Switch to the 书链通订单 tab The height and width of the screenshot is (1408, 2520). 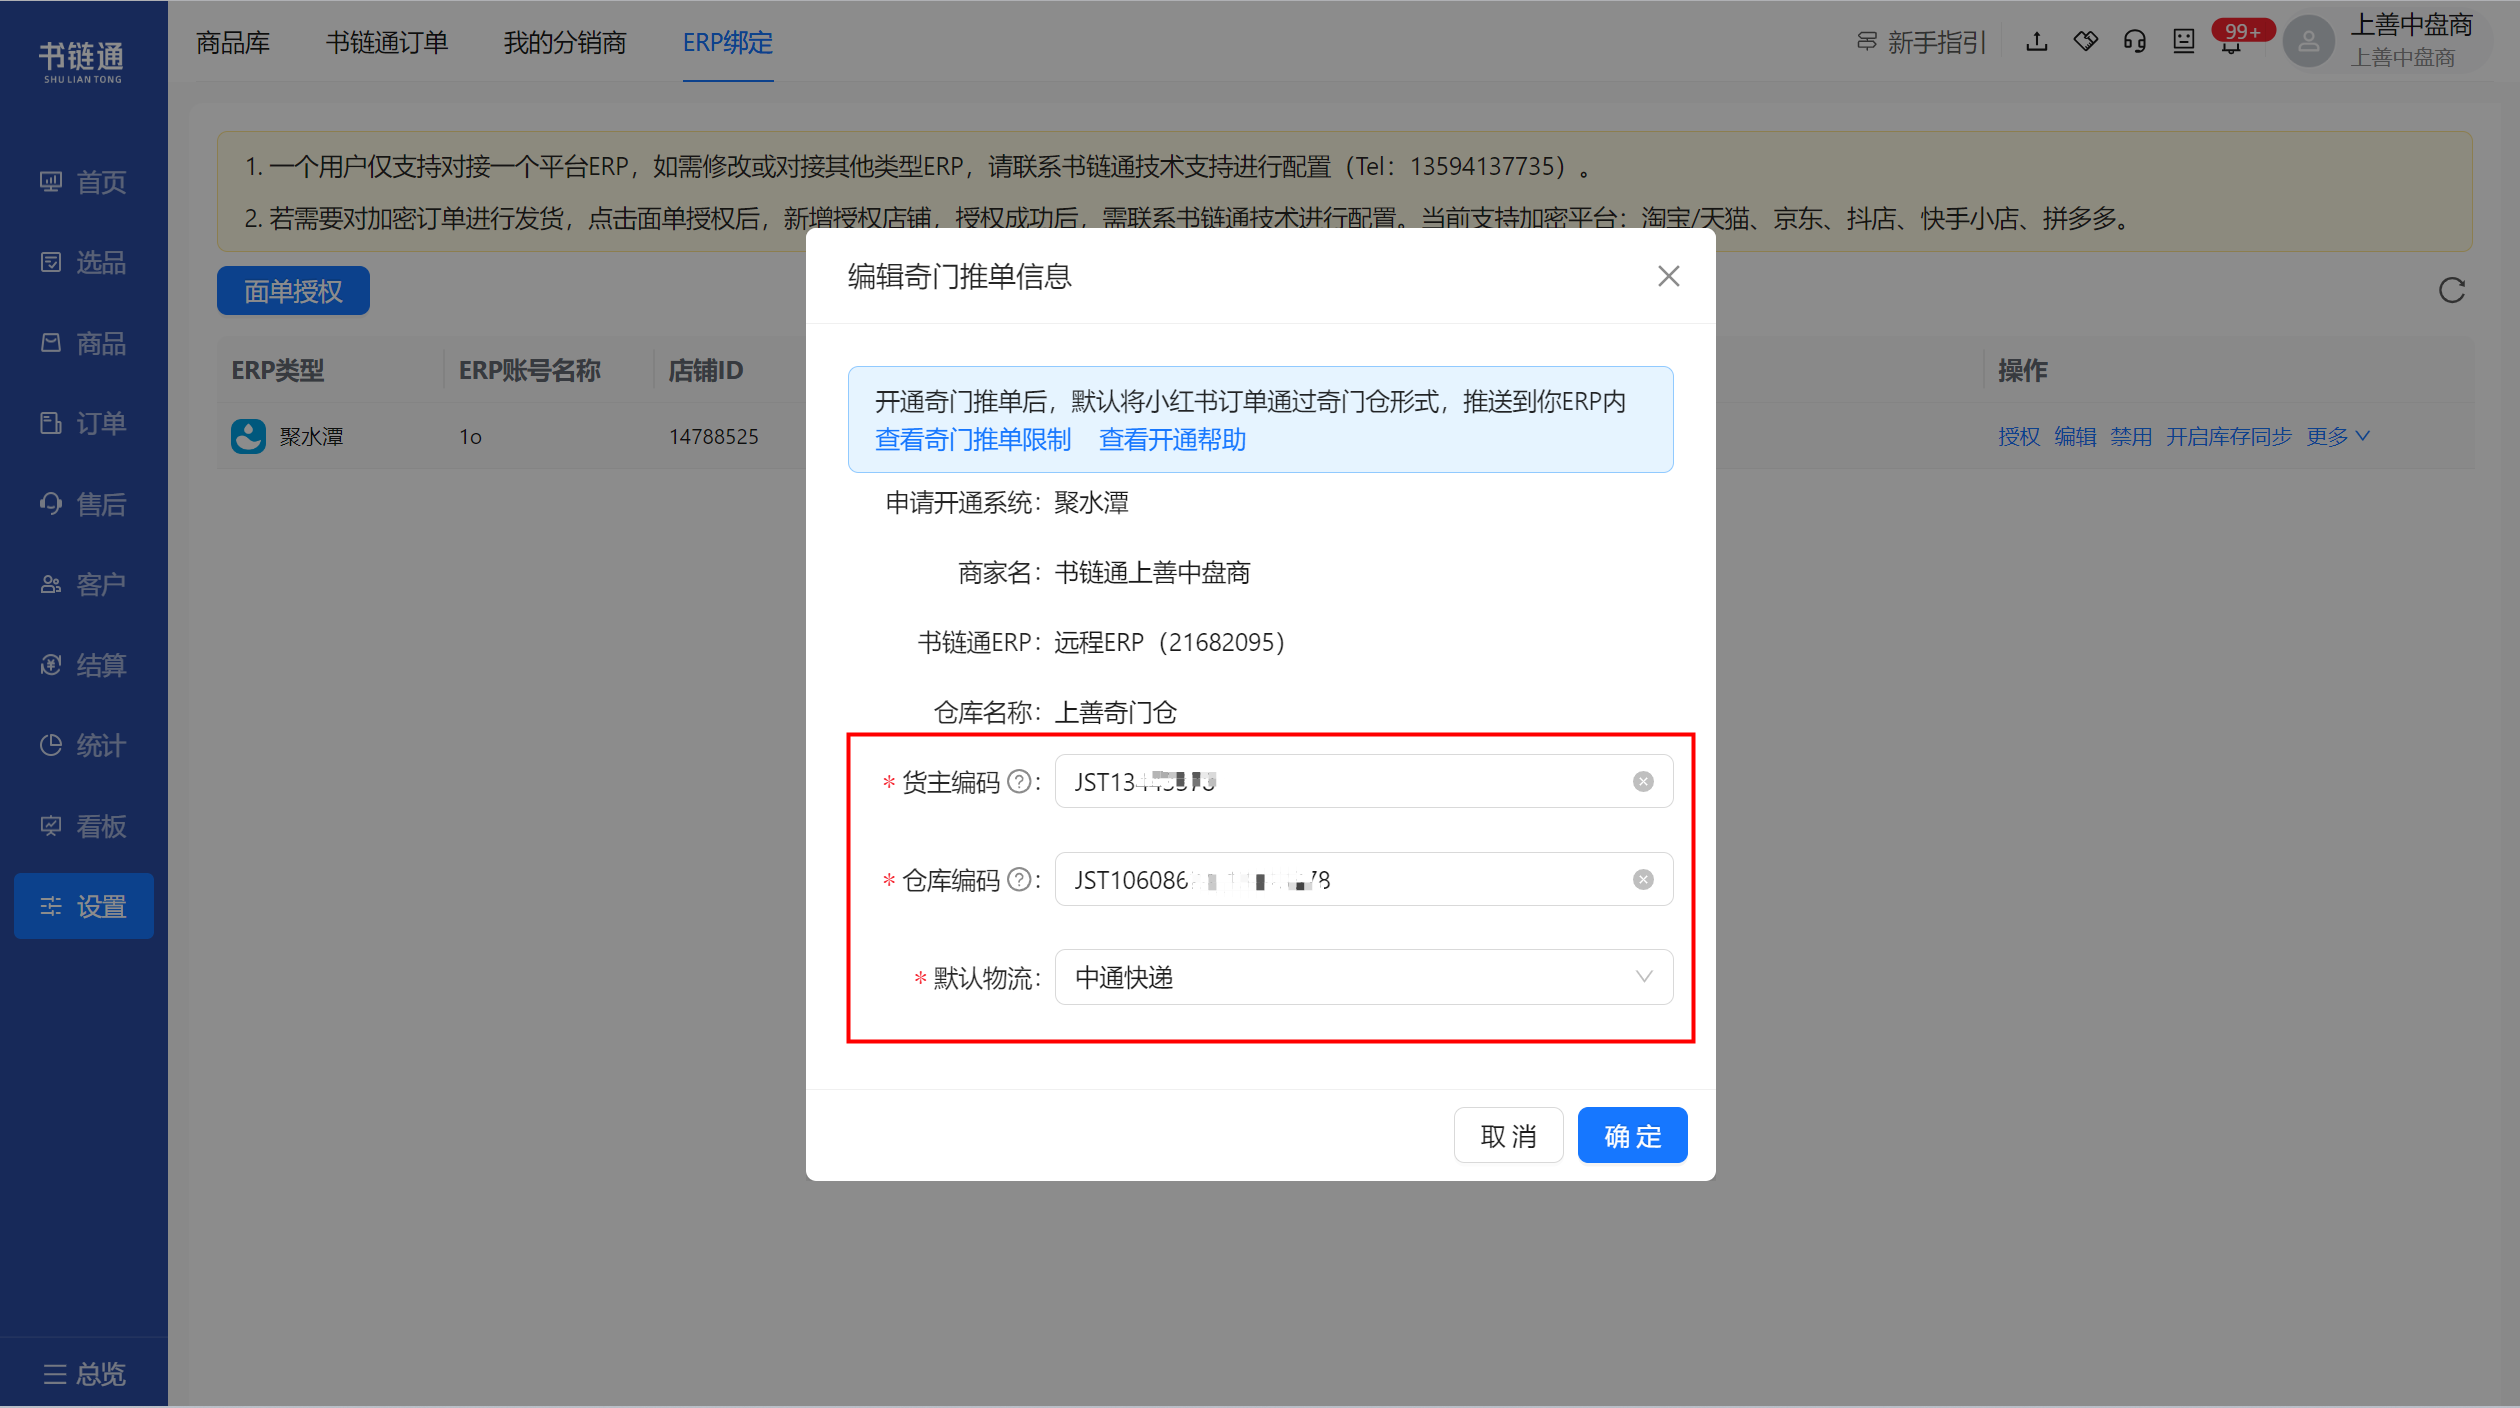[x=387, y=42]
